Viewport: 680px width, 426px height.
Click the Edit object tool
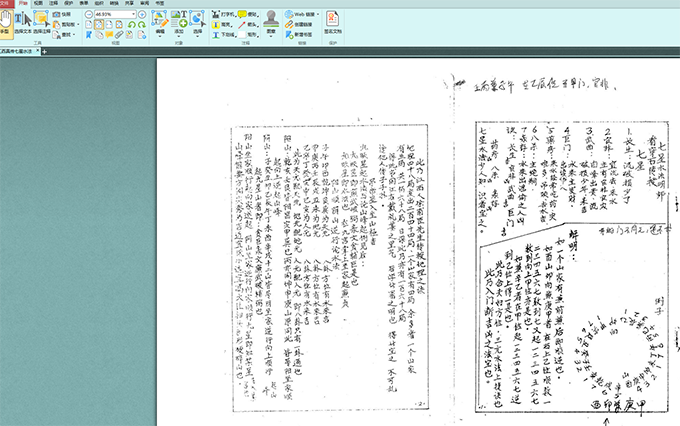pos(160,24)
